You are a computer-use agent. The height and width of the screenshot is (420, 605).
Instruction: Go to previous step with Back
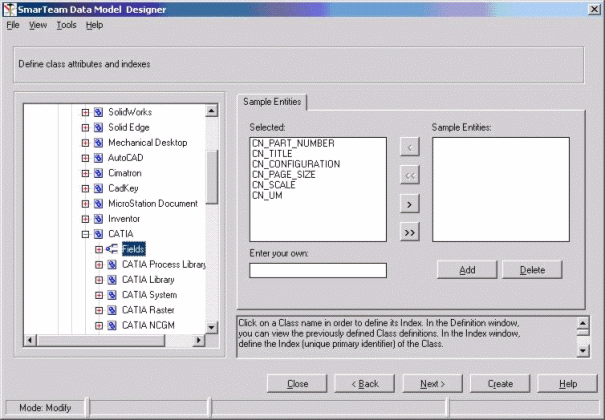365,384
